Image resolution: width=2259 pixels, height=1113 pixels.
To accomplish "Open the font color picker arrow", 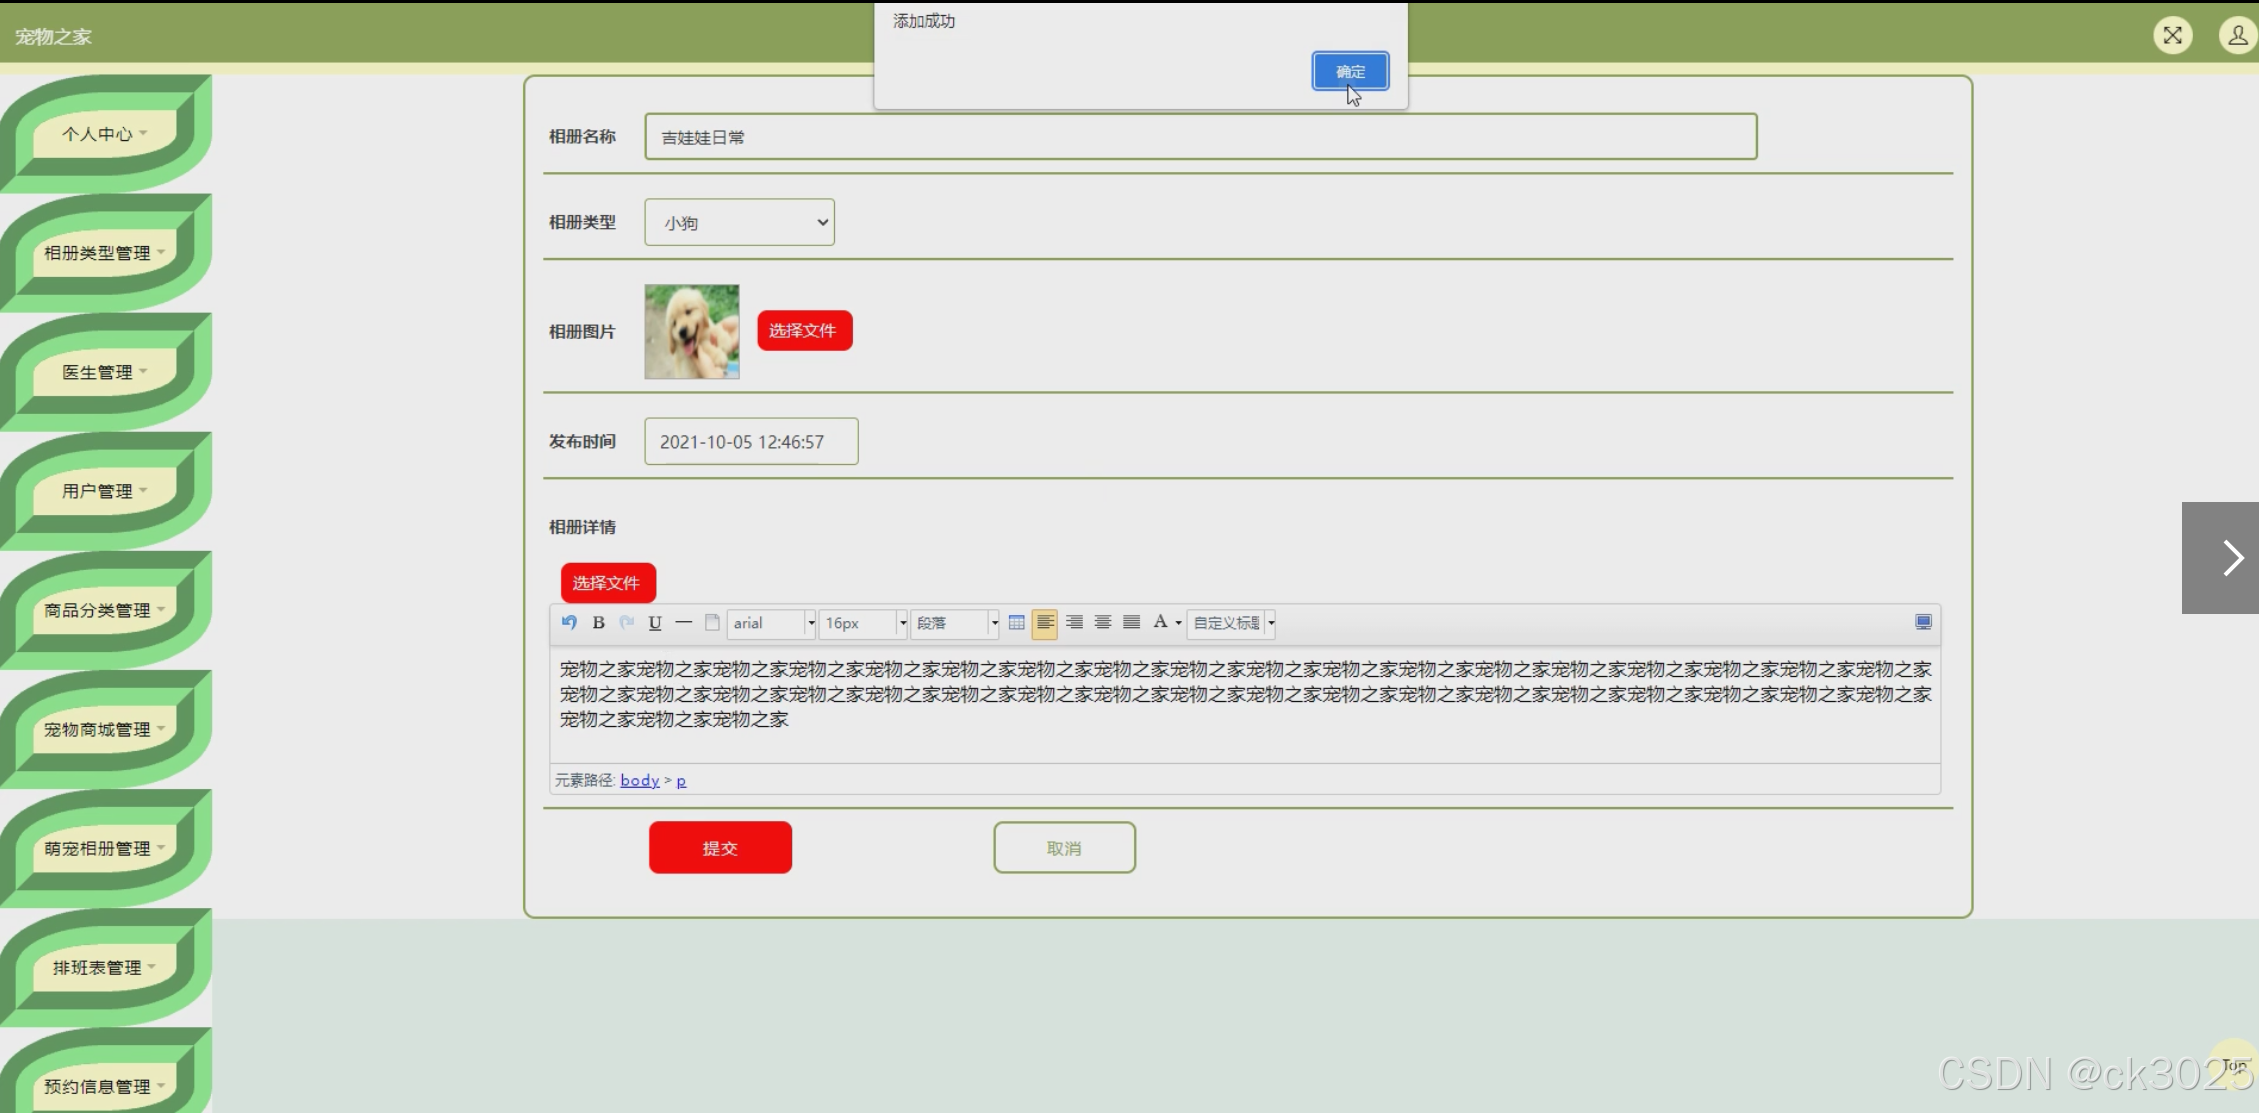I will pos(1179,623).
